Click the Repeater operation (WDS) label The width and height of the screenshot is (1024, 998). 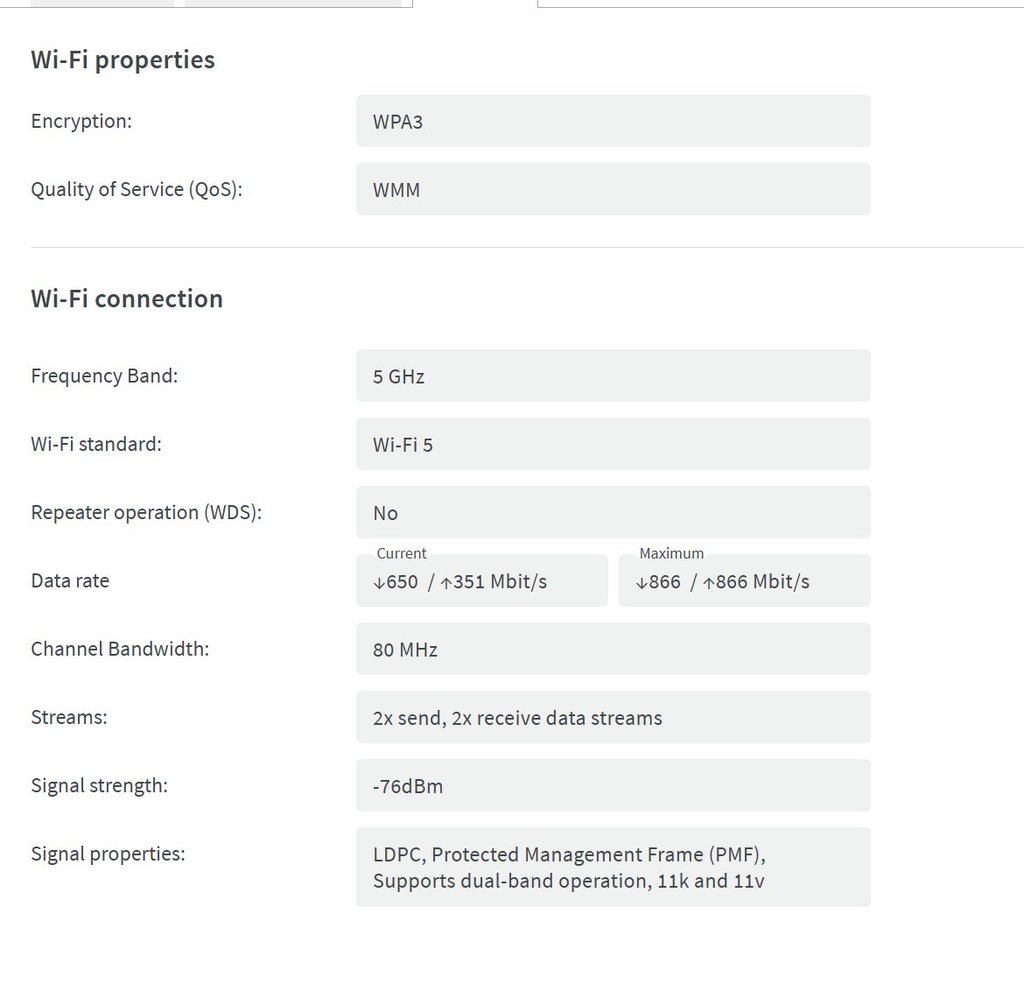tap(146, 512)
